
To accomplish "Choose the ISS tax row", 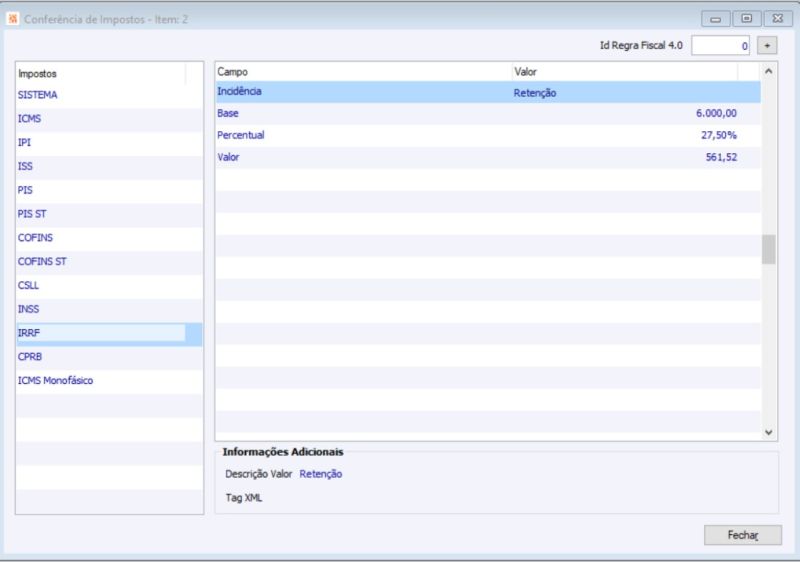I will 109,166.
